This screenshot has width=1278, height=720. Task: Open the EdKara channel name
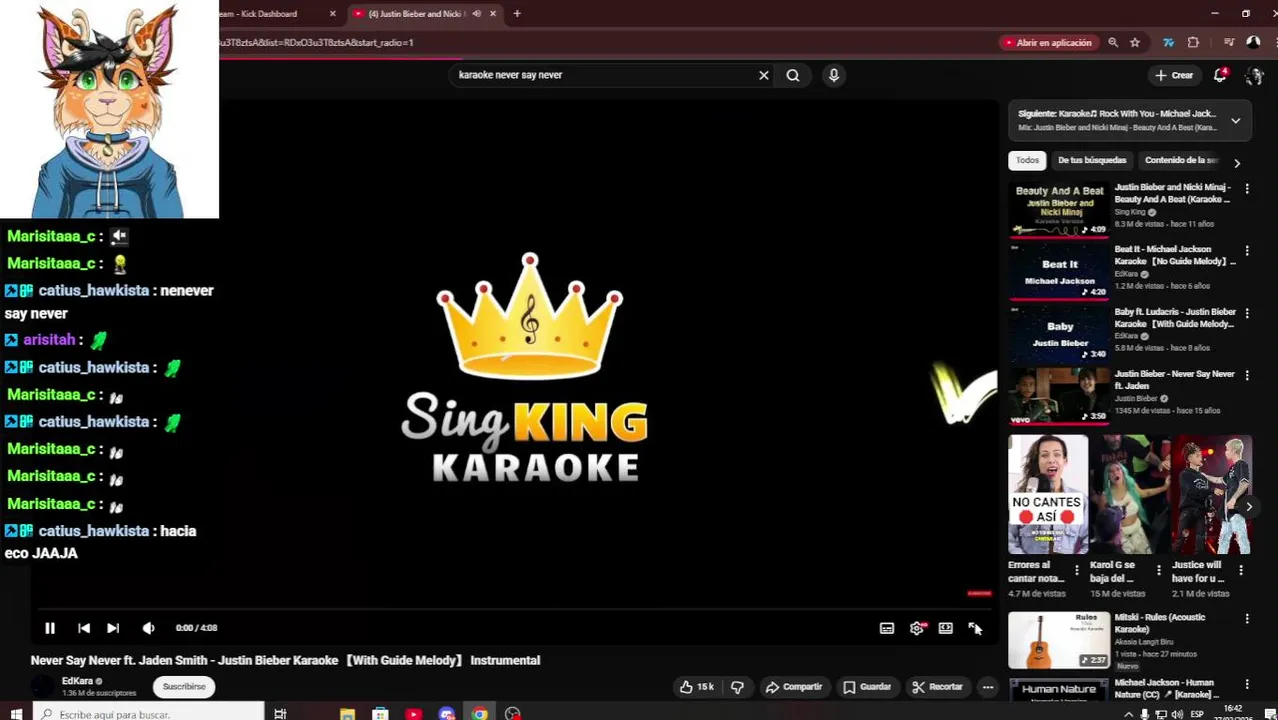coord(77,681)
